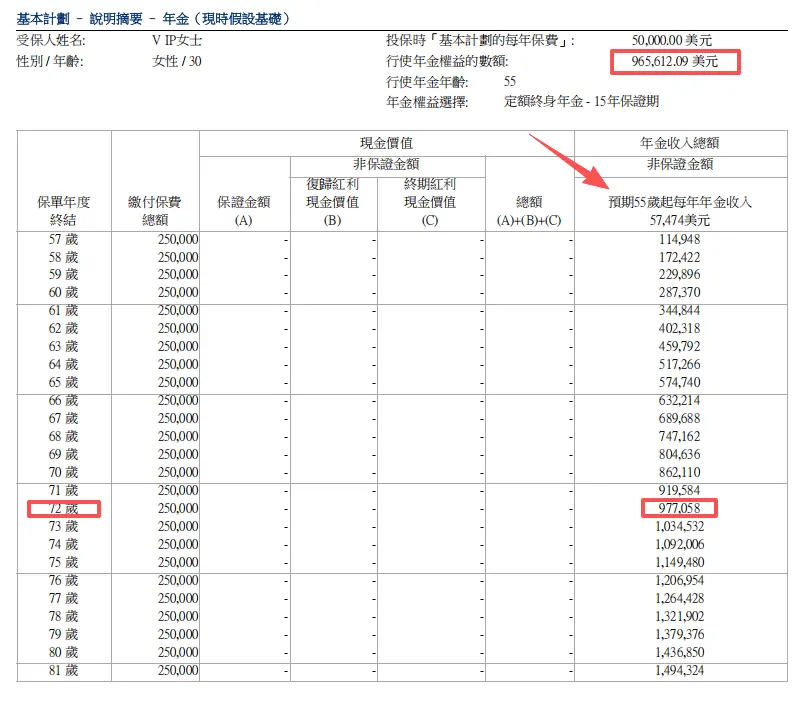Select the highlighted age cell 72 歲
The width and height of the screenshot is (811, 705).
pos(64,508)
